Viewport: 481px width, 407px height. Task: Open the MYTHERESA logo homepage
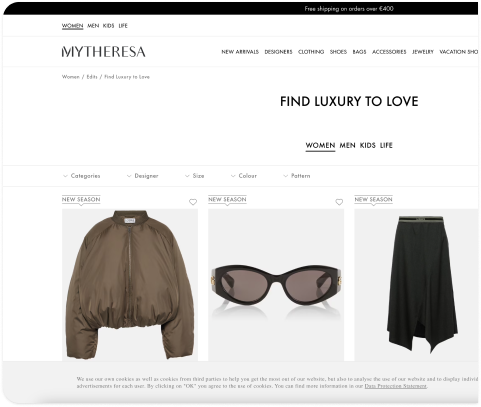click(x=104, y=52)
